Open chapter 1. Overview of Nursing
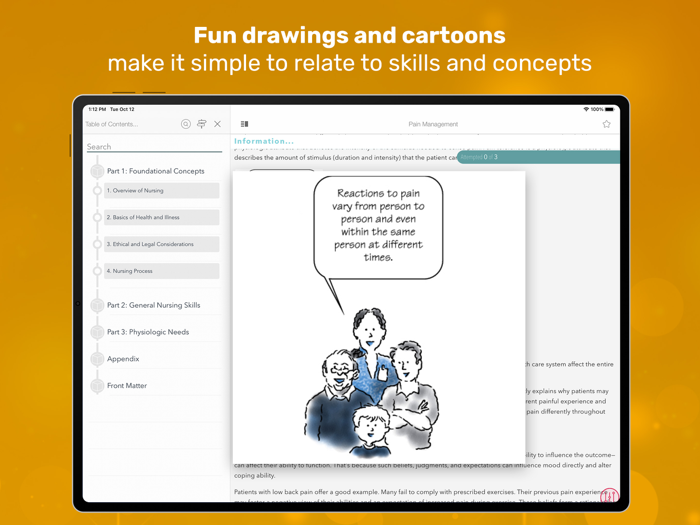700x525 pixels. [x=162, y=190]
